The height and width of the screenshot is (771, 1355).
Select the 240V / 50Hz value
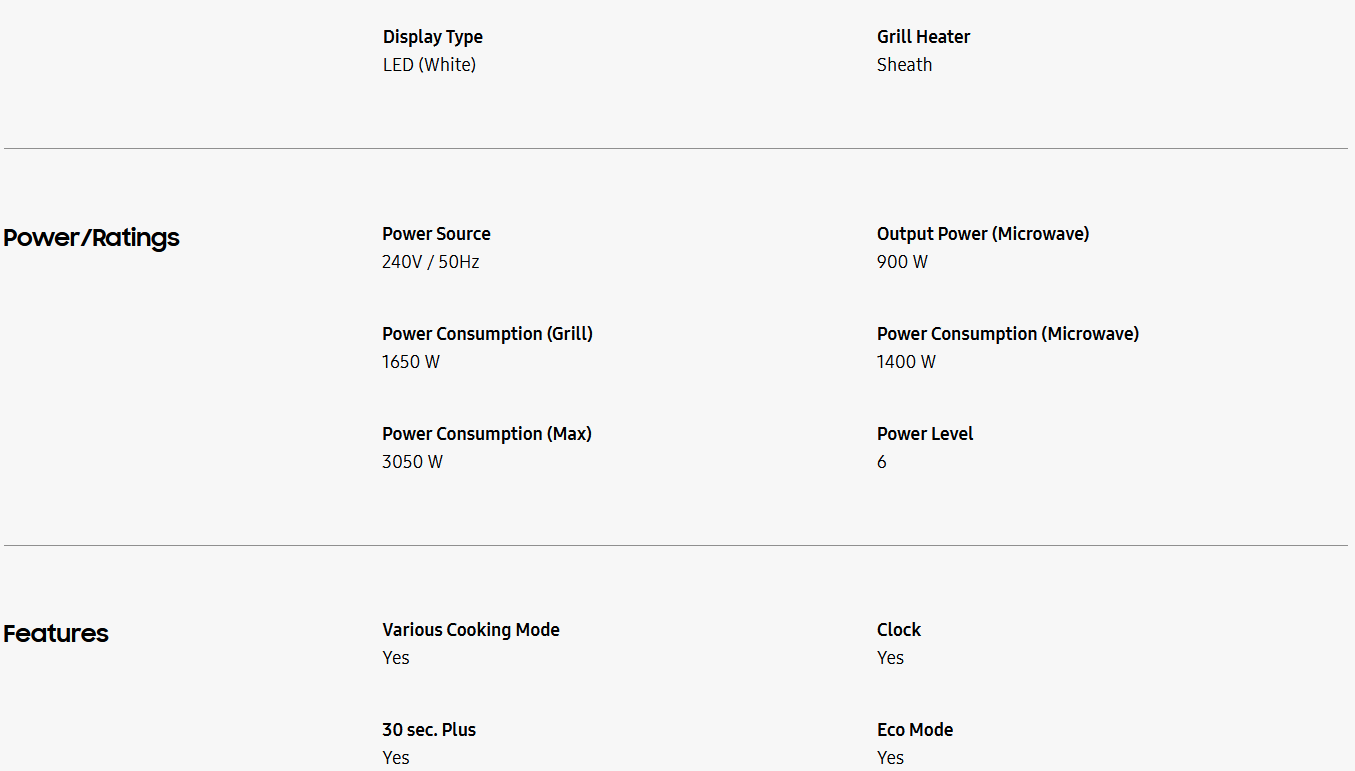point(430,262)
